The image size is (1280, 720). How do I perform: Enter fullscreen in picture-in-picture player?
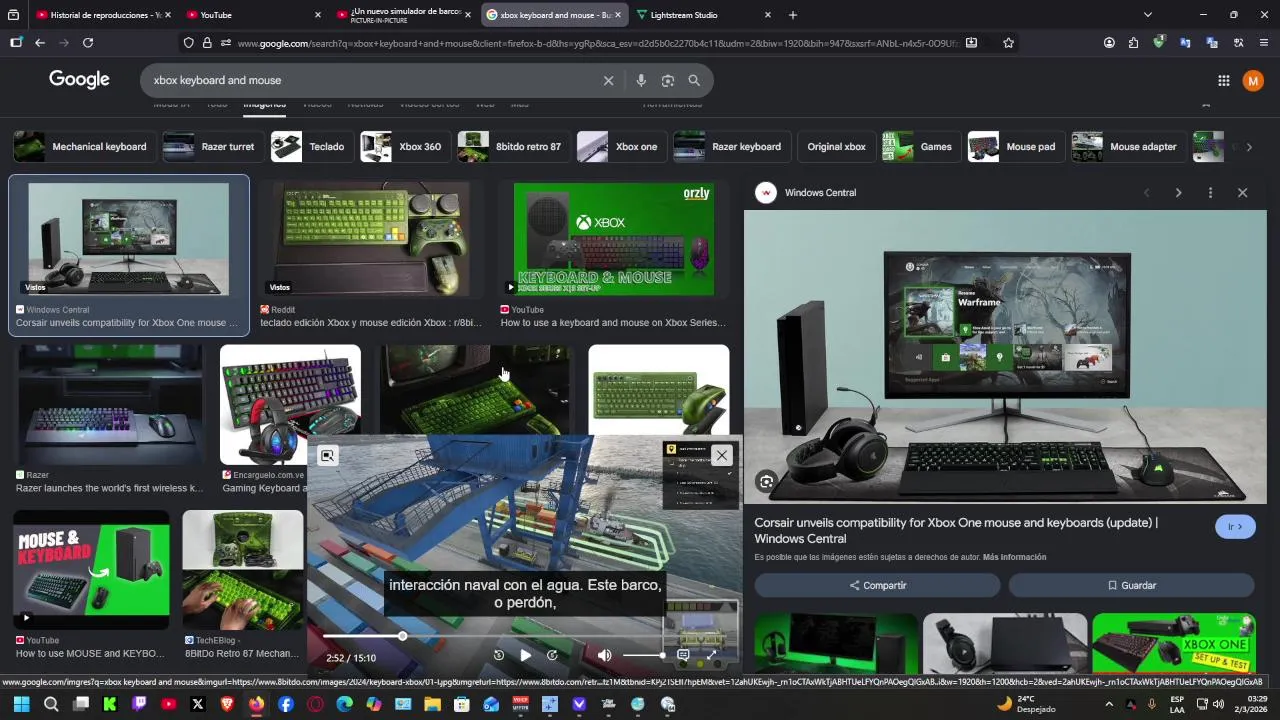click(712, 655)
